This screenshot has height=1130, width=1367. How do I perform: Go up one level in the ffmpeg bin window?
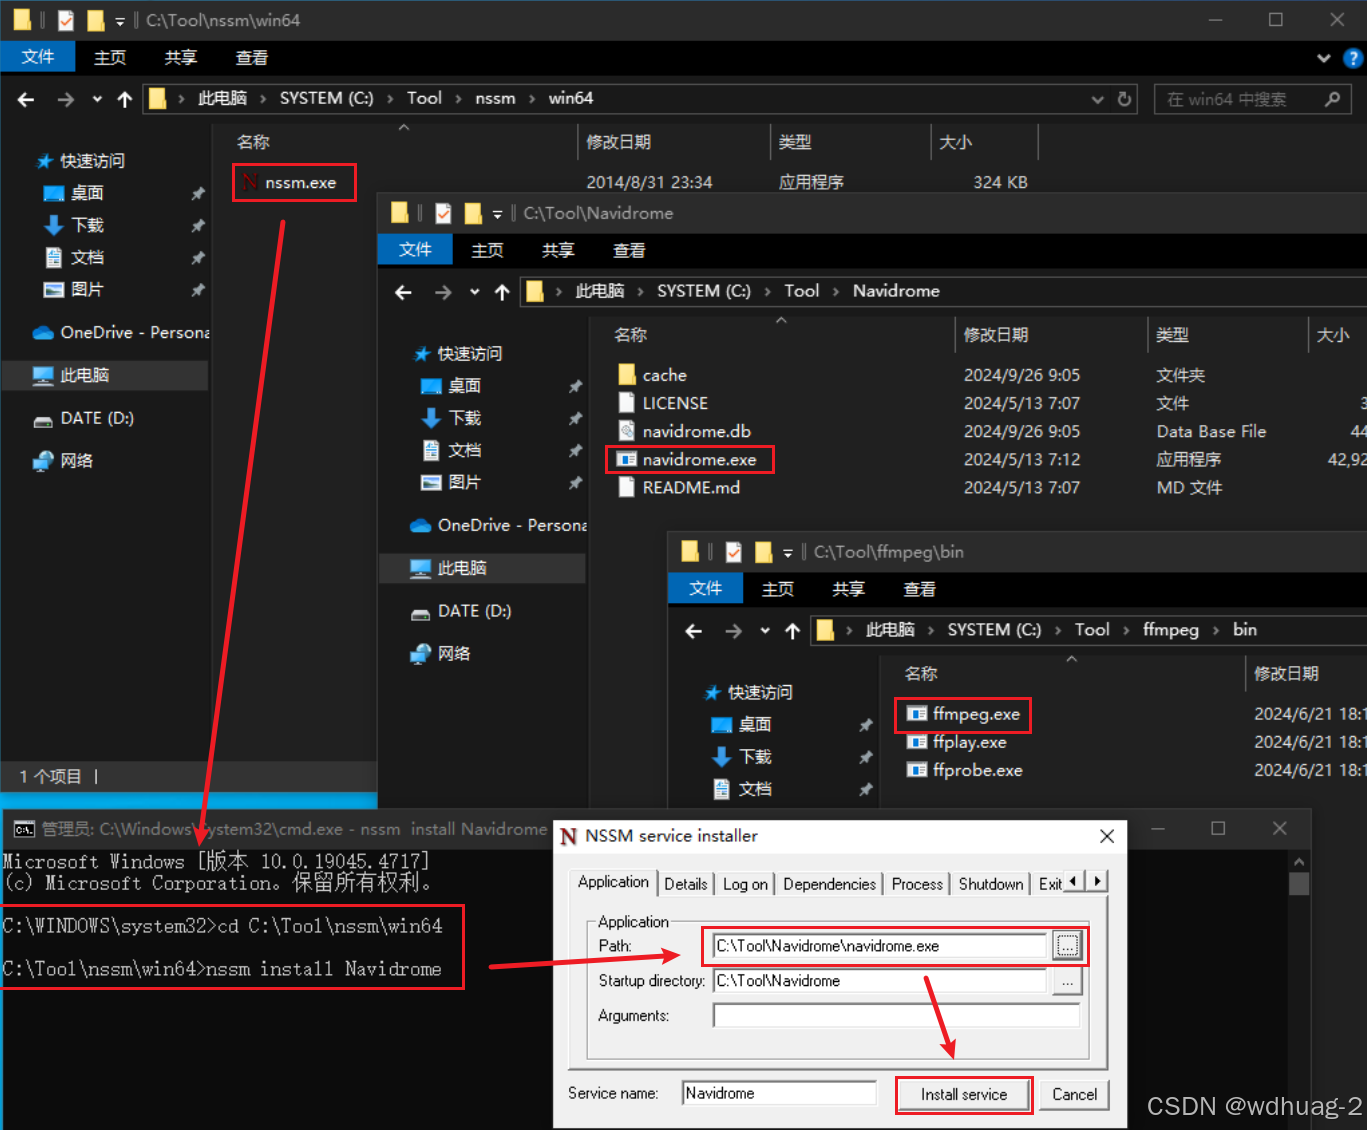click(x=792, y=631)
